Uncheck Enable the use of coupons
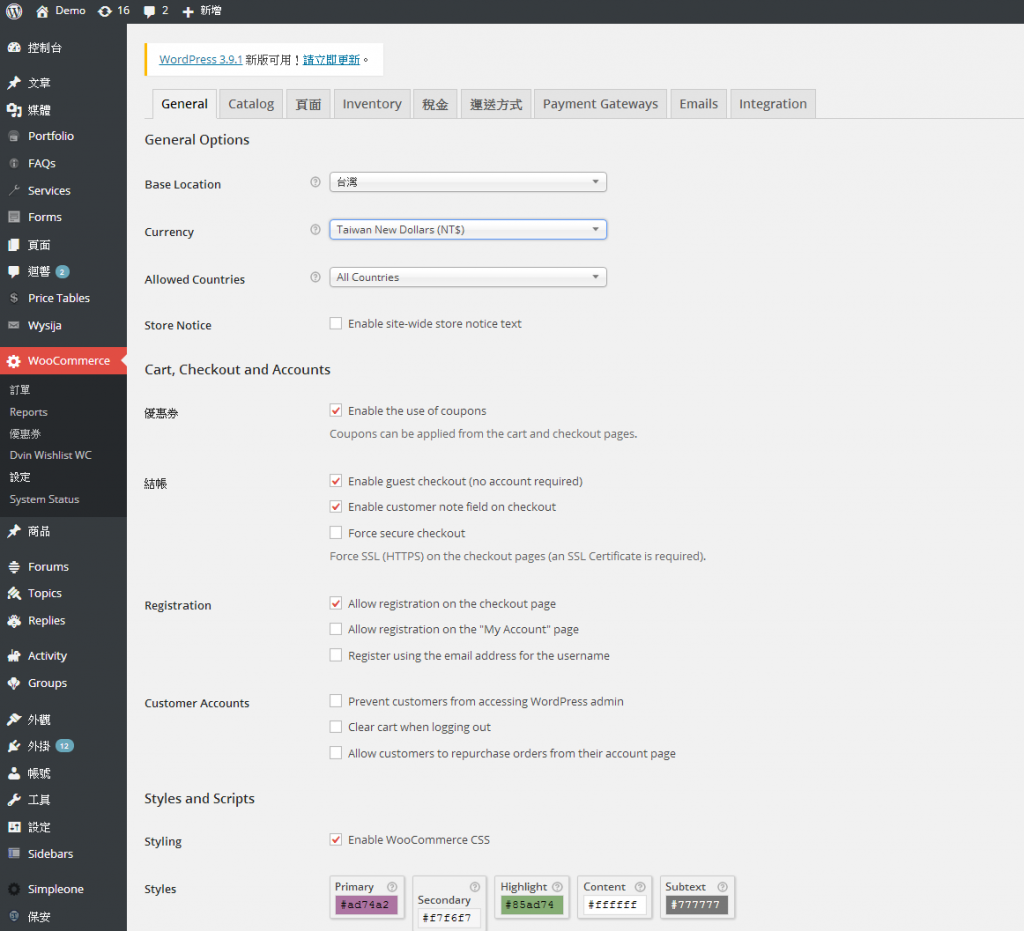This screenshot has height=931, width=1024. click(336, 411)
